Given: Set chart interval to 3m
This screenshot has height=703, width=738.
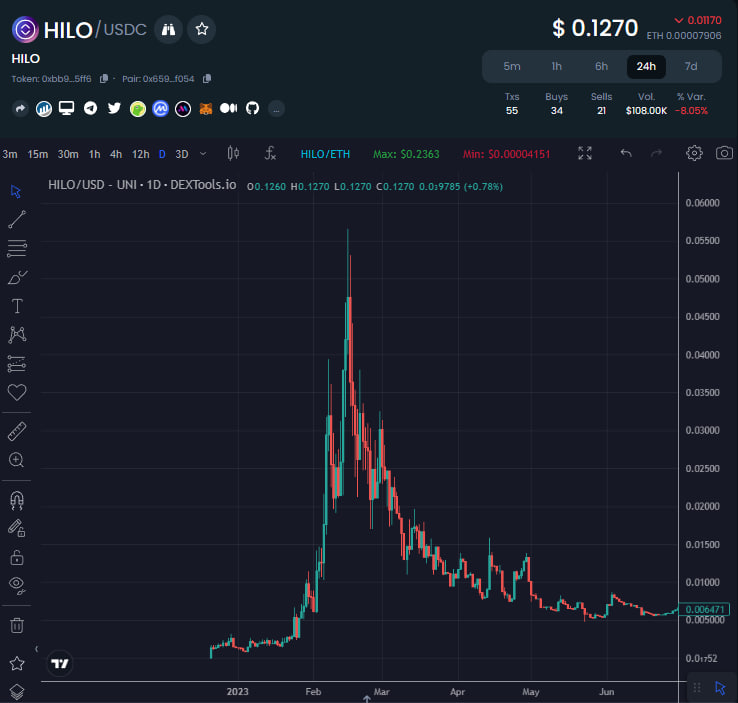Looking at the screenshot, I should 9,154.
